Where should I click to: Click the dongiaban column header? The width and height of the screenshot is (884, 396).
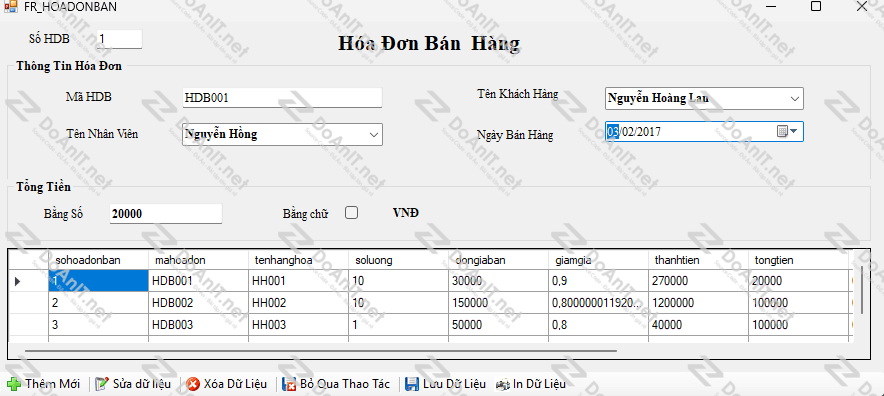tap(498, 259)
